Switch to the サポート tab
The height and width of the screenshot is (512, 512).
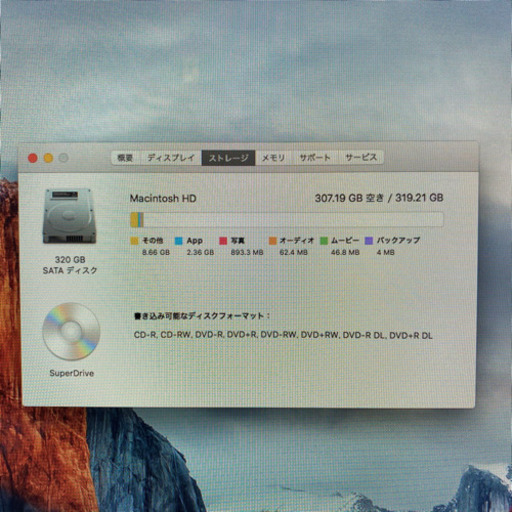tap(315, 158)
